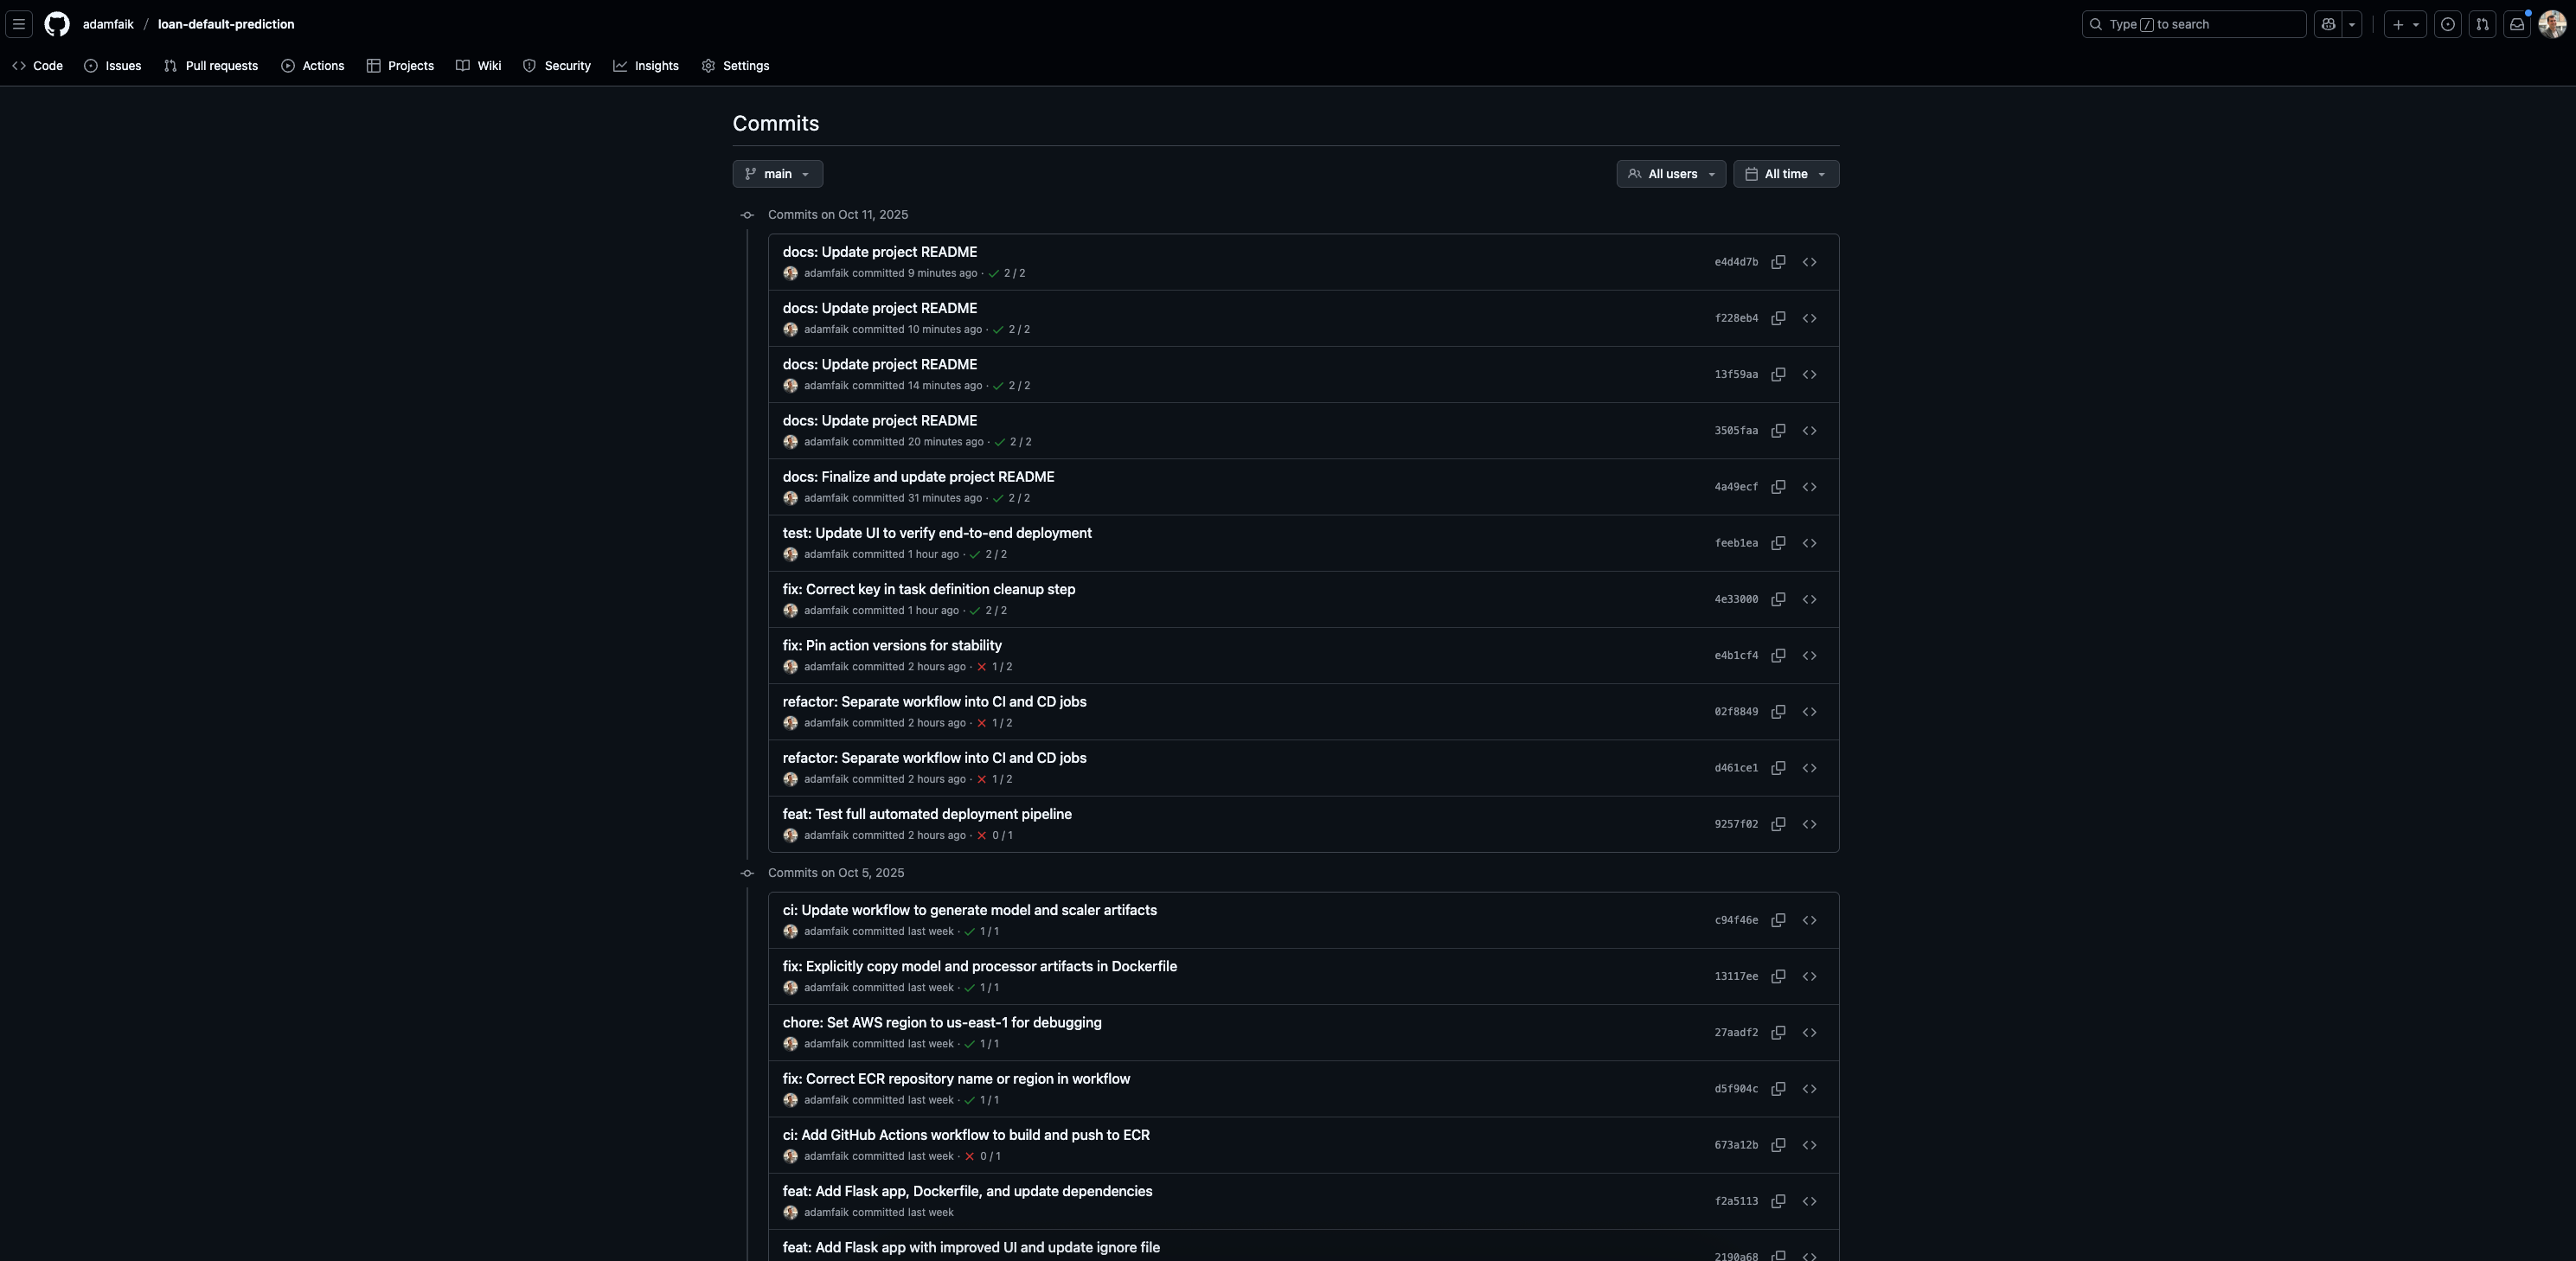Viewport: 2576px width, 1261px height.
Task: Click the failed checks X on commit e4b1cf4
Action: [981, 667]
